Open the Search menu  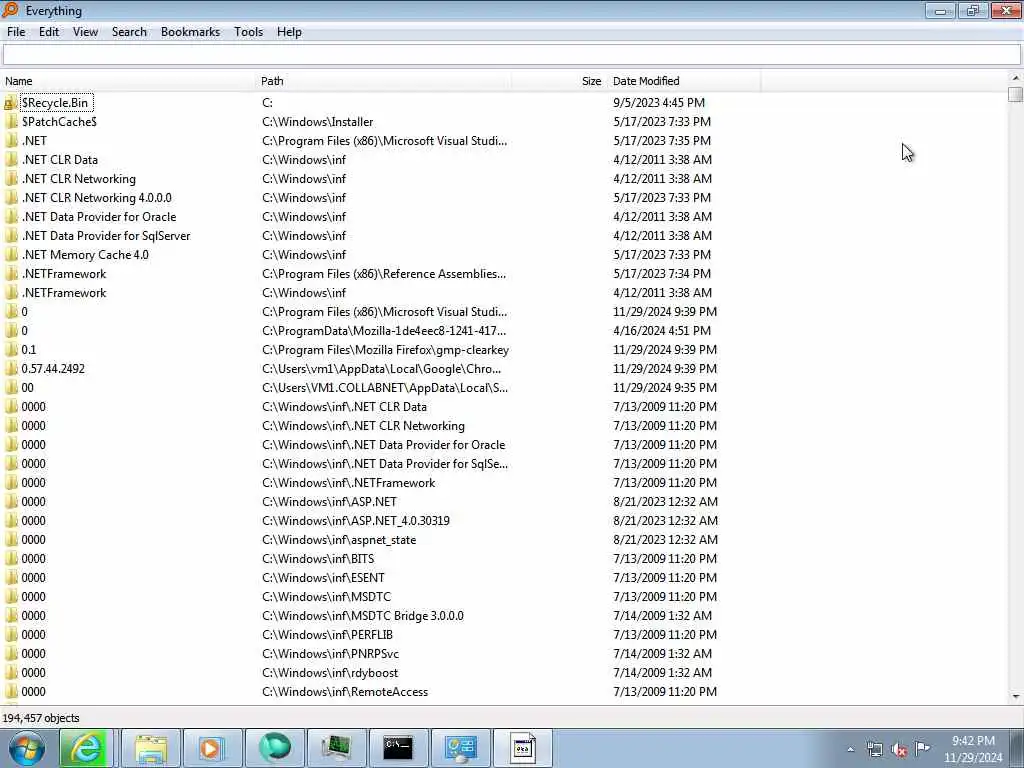(129, 32)
